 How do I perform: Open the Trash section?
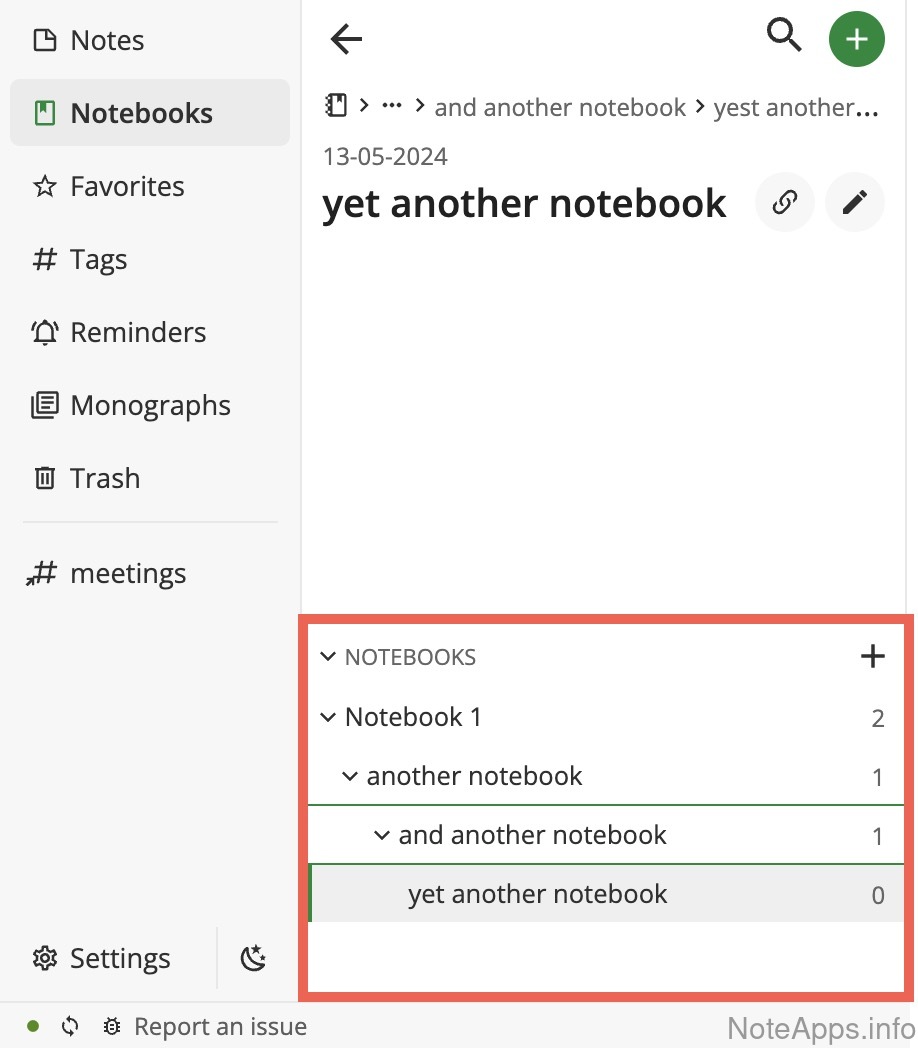click(105, 479)
